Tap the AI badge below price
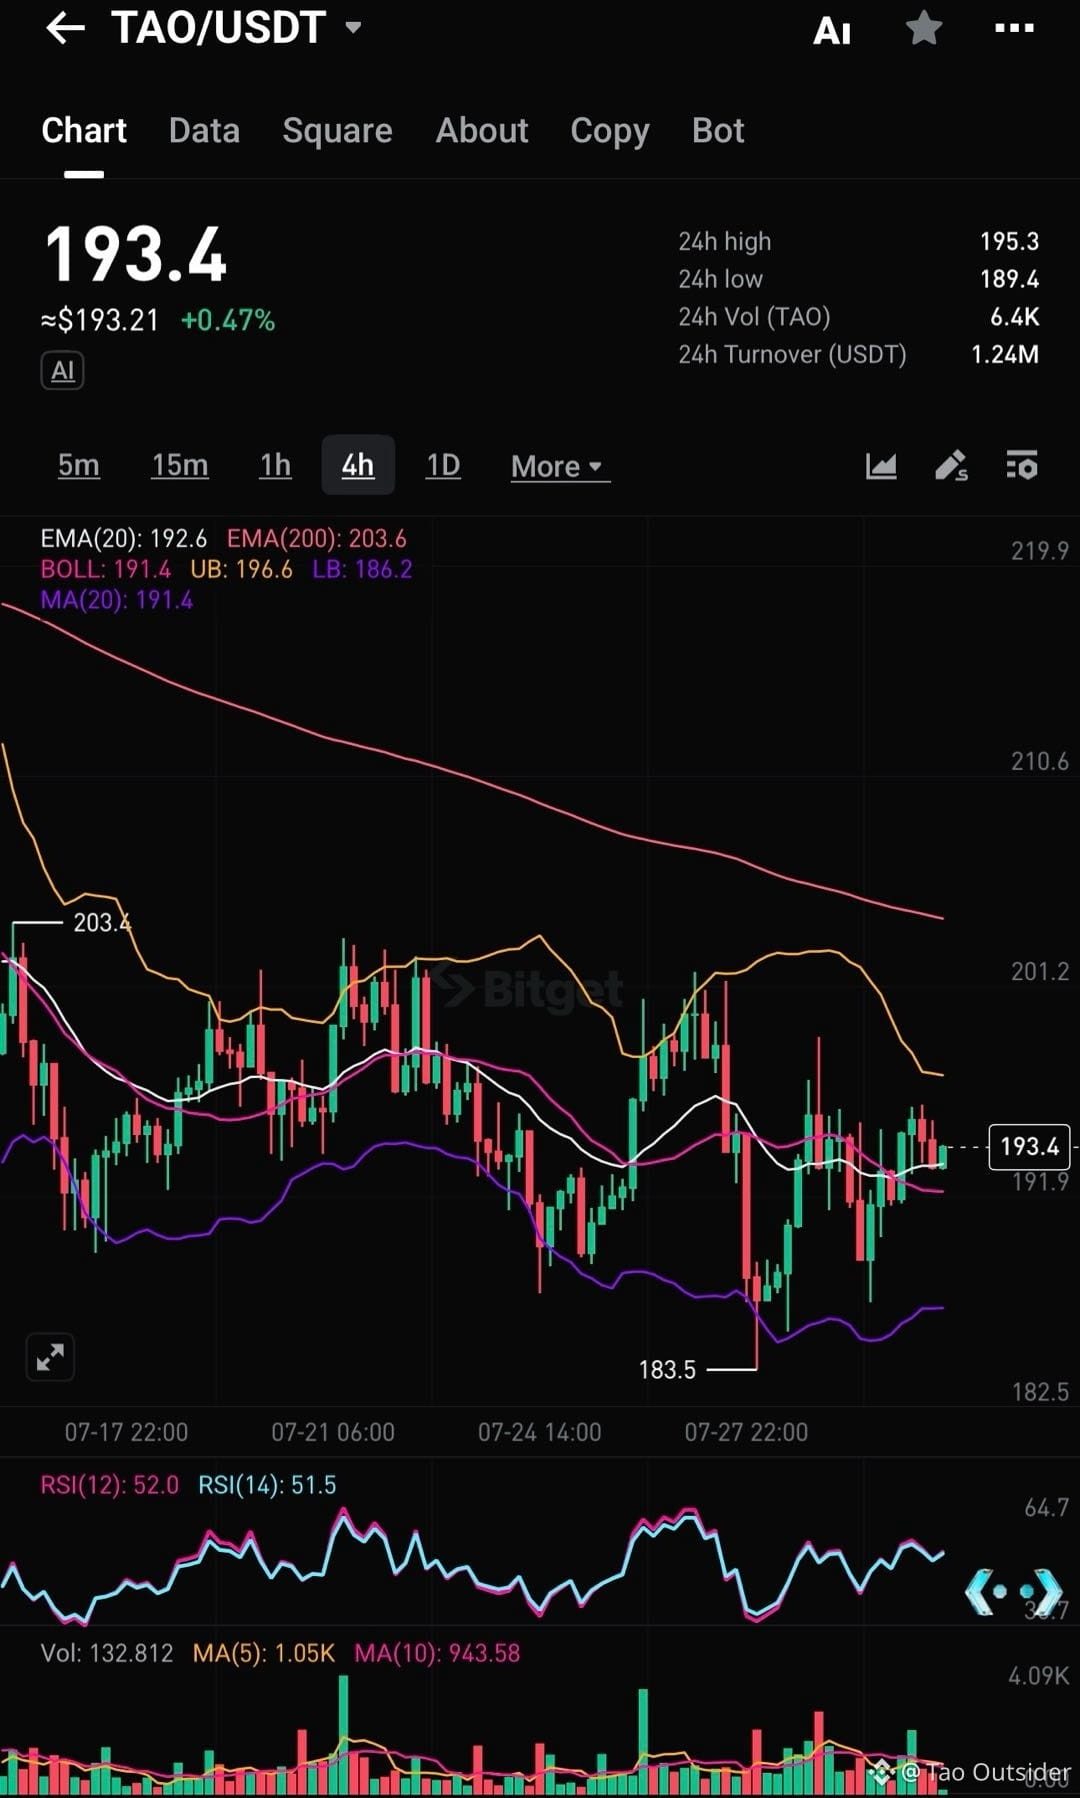The image size is (1080, 1798). tap(62, 371)
